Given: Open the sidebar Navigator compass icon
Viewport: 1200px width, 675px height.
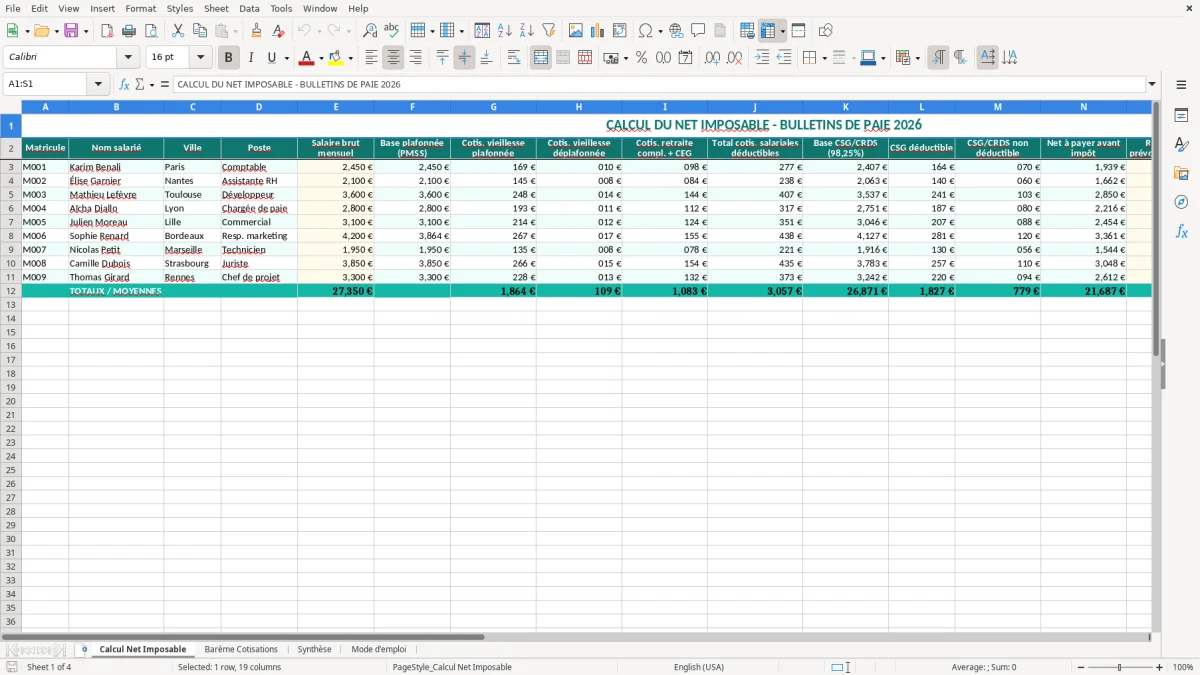Looking at the screenshot, I should (1181, 202).
